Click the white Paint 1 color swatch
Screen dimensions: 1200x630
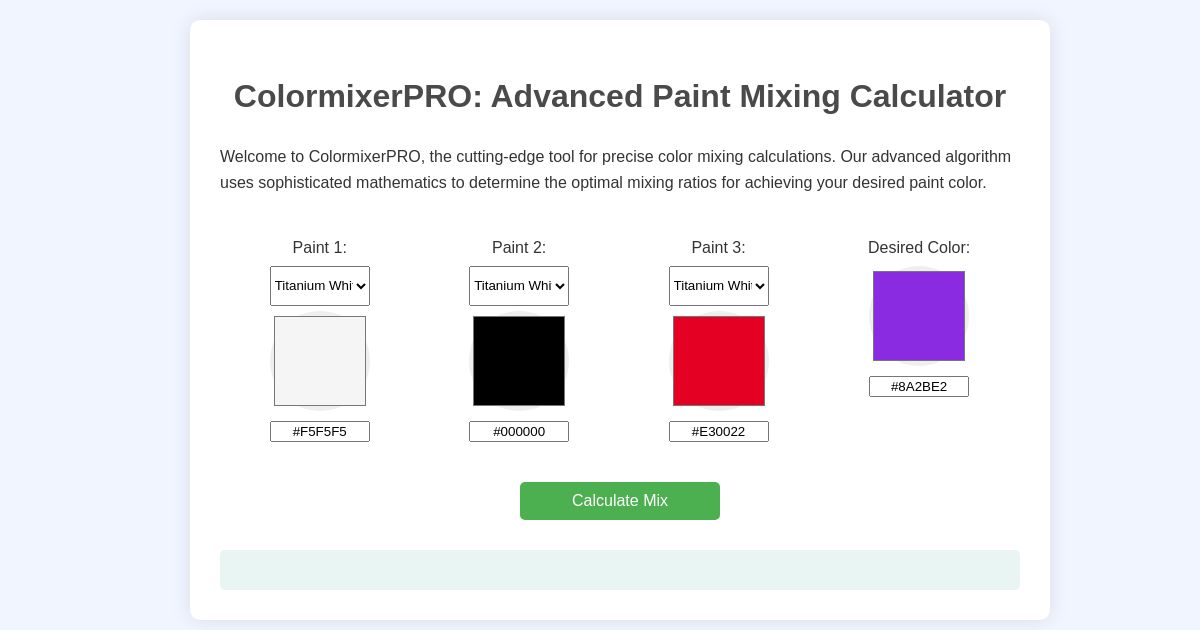tap(320, 361)
